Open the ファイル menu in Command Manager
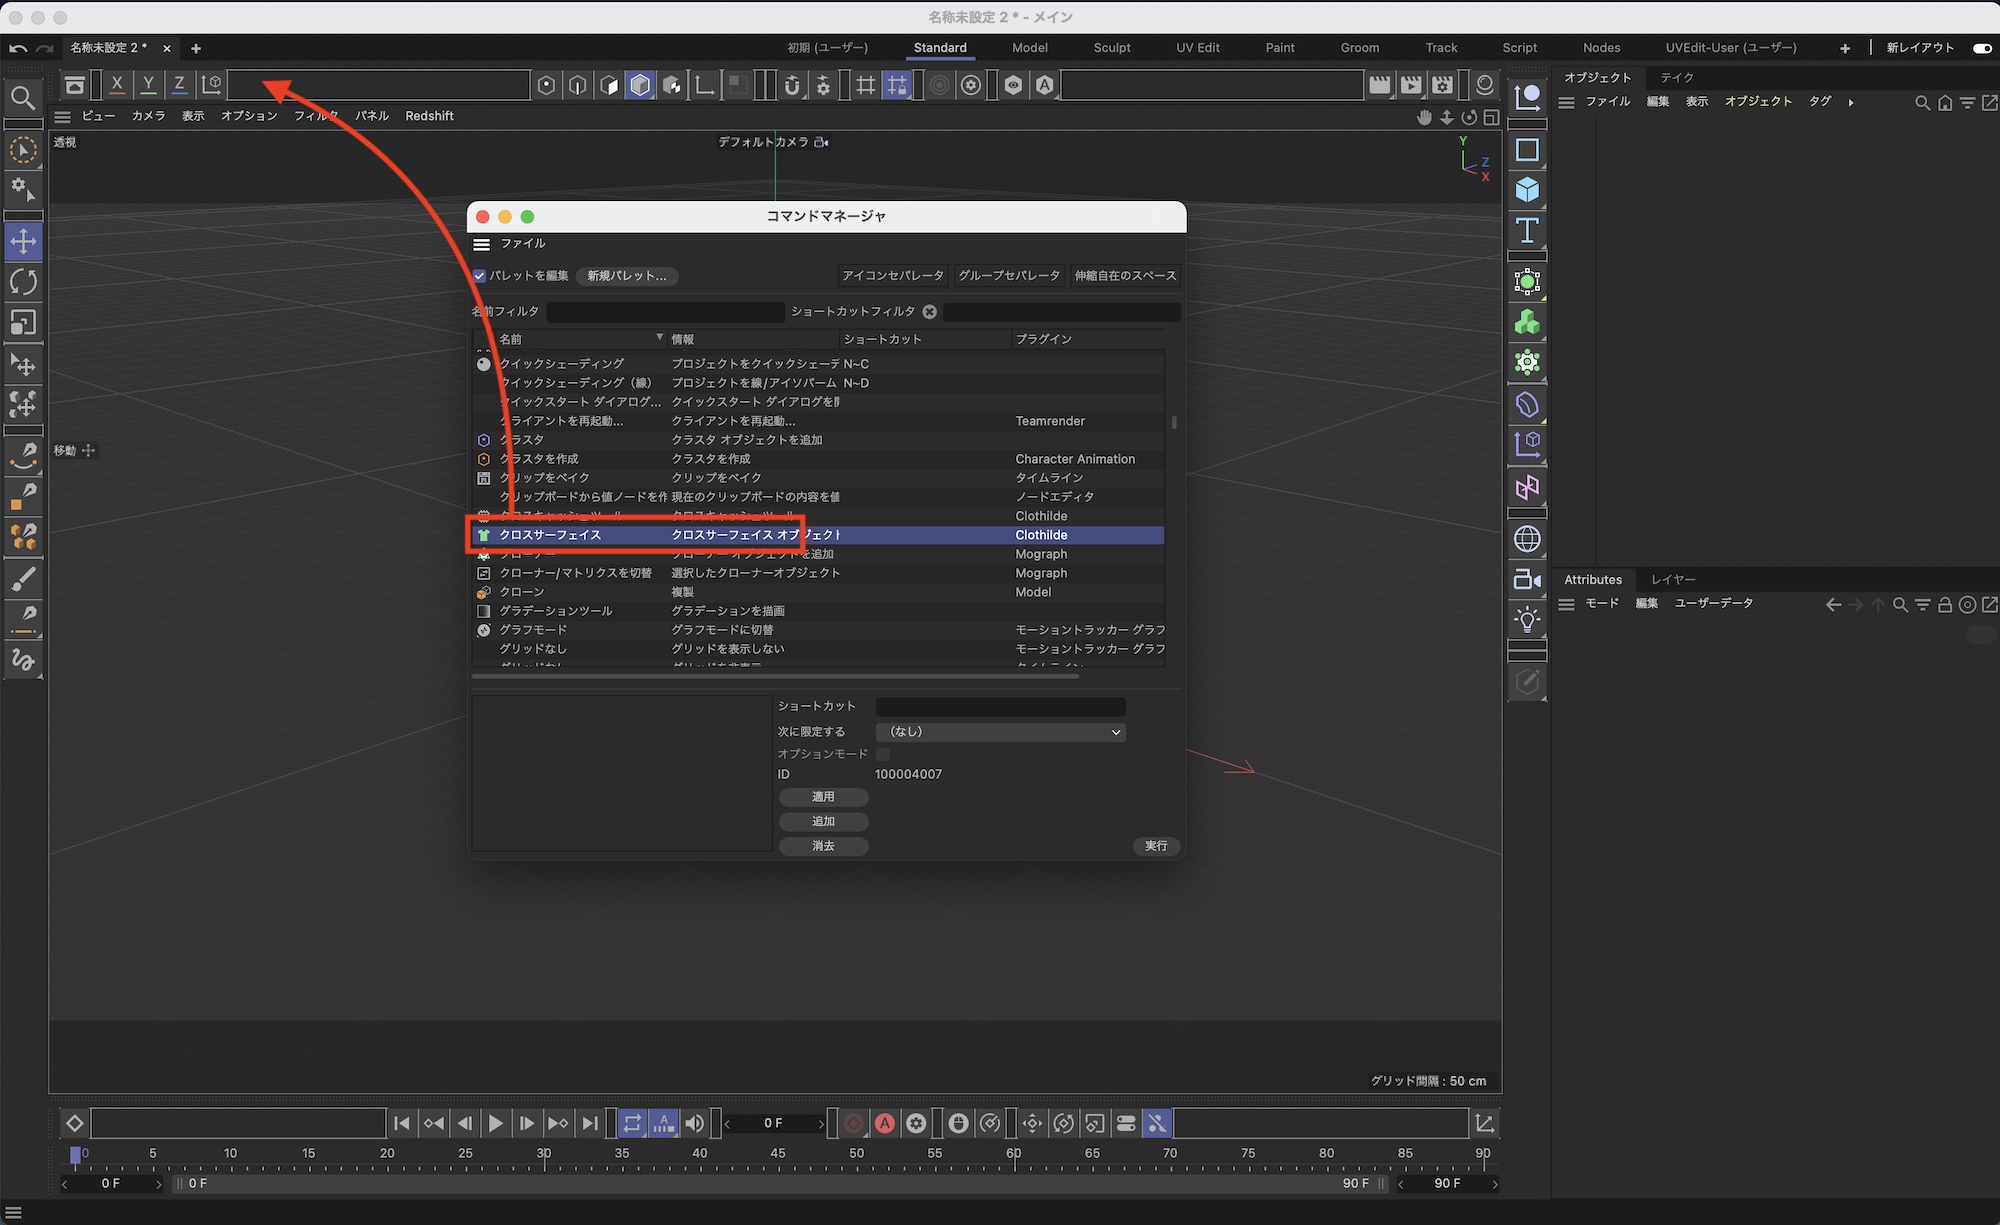The width and height of the screenshot is (2000, 1225). pyautogui.click(x=523, y=244)
